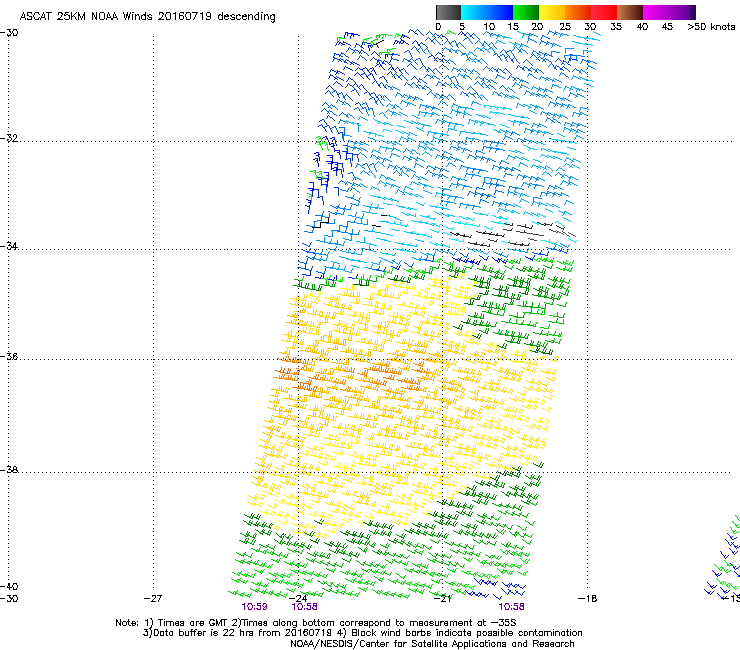This screenshot has height=650, width=740.
Task: Choose the orange 25-30 knots color segment
Action: [x=578, y=12]
